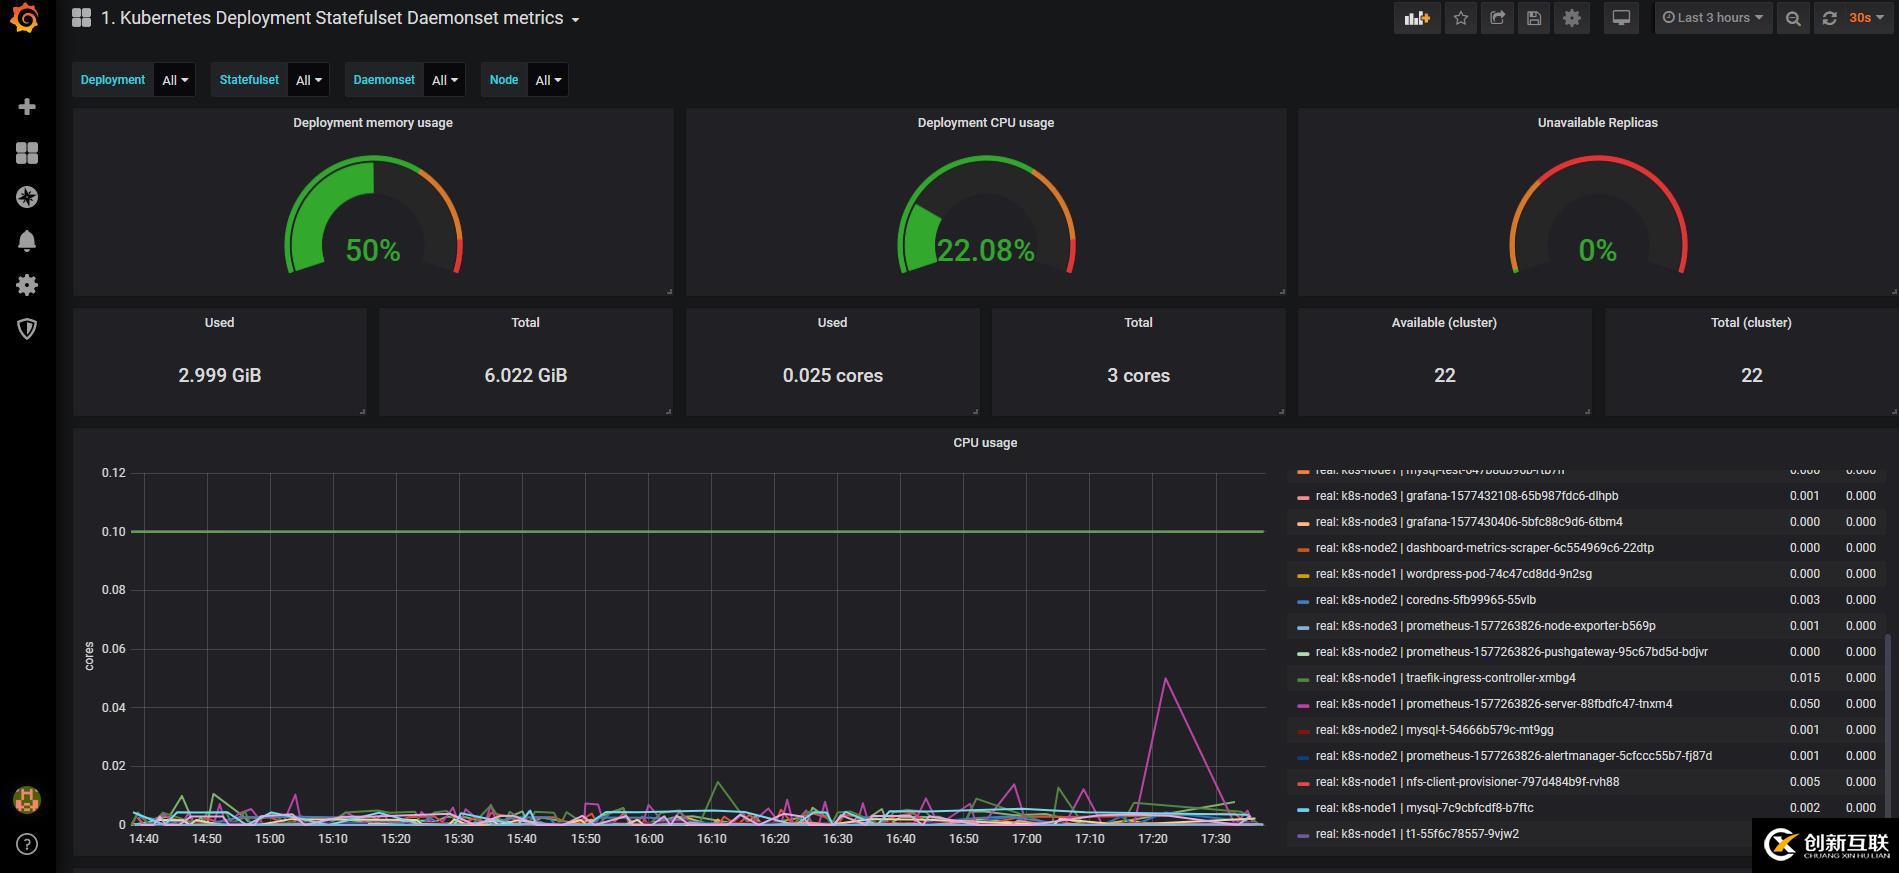1899x873 pixels.
Task: Toggle legend series prometheus pushgateway-95c67bd5d-bdjvr
Action: point(1511,652)
